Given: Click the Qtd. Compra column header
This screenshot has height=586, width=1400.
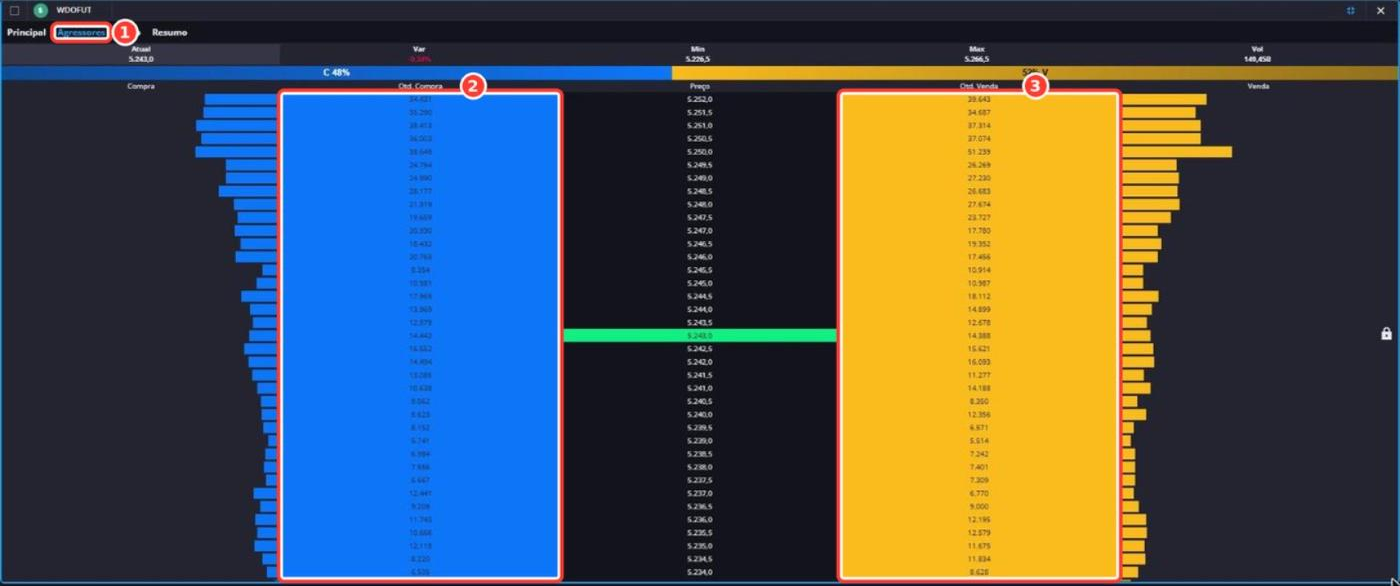Looking at the screenshot, I should pos(421,86).
